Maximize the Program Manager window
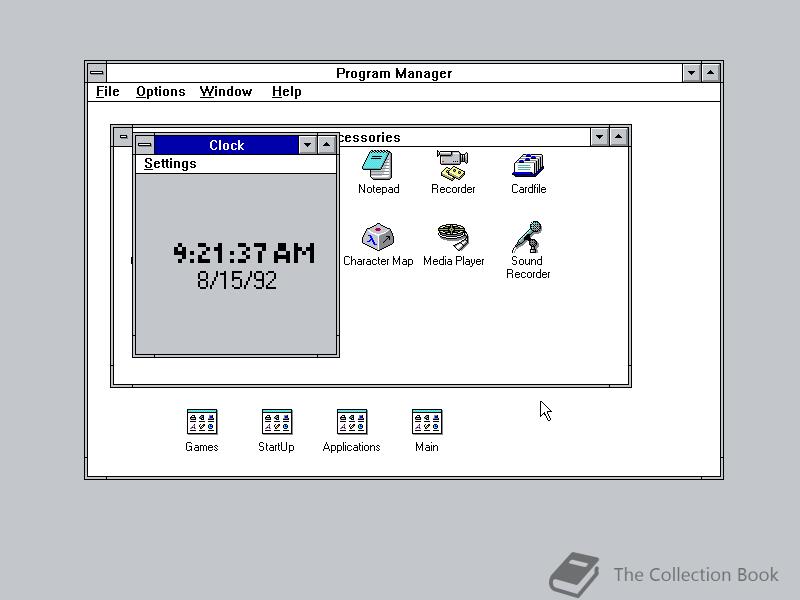 coord(711,73)
